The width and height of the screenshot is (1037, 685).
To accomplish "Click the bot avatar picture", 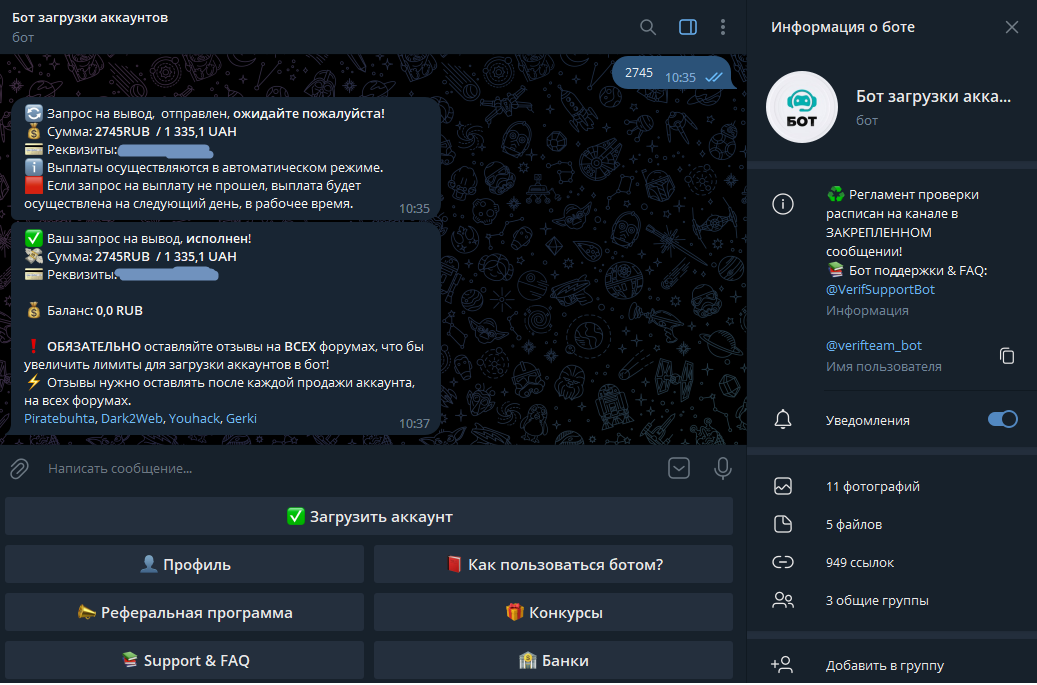I will click(x=801, y=108).
